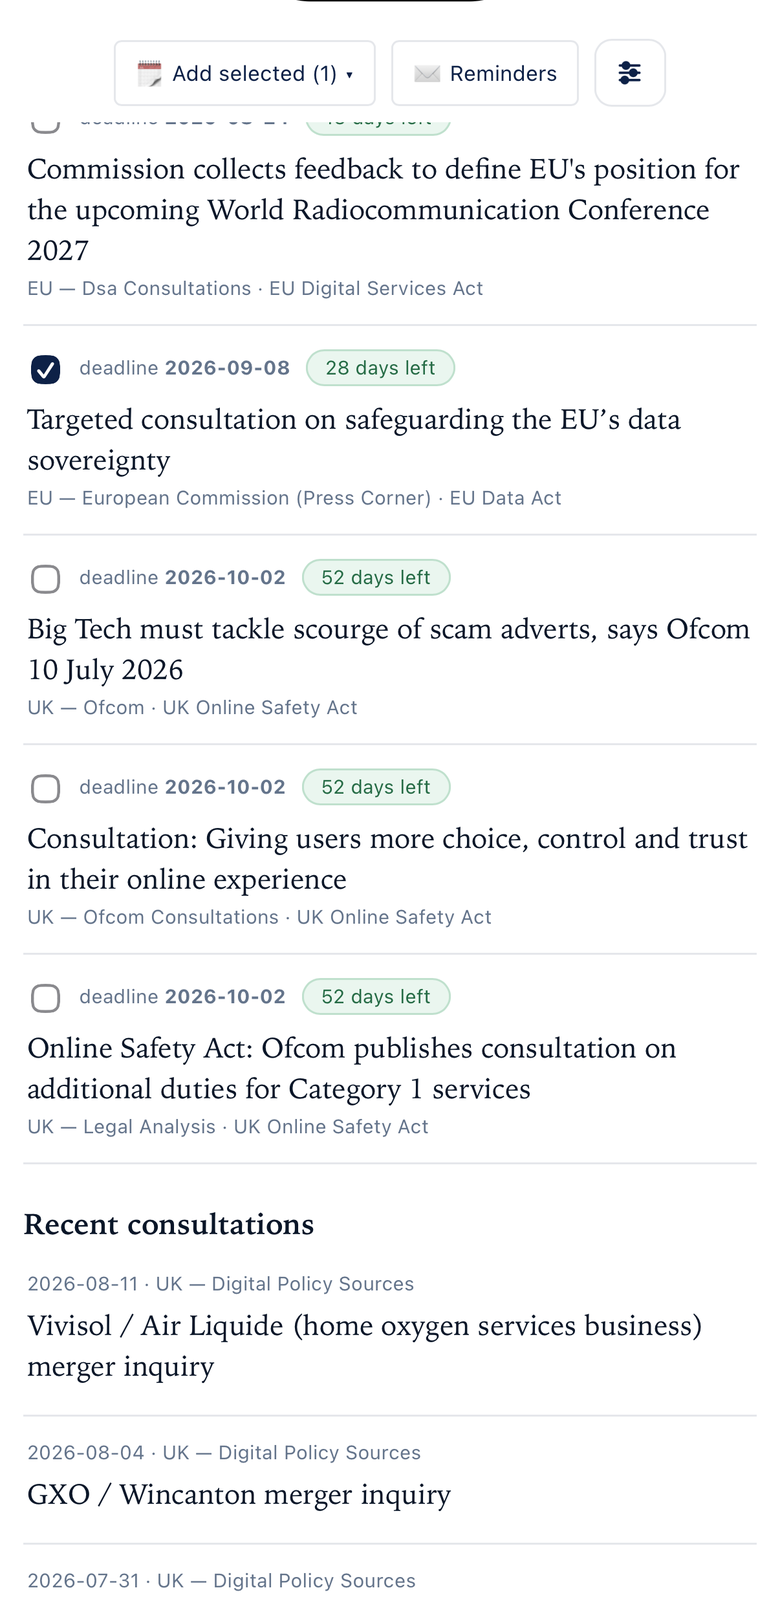The image size is (780, 1599).
Task: Open Vivisol / Air Liquide merger inquiry
Action: (365, 1346)
